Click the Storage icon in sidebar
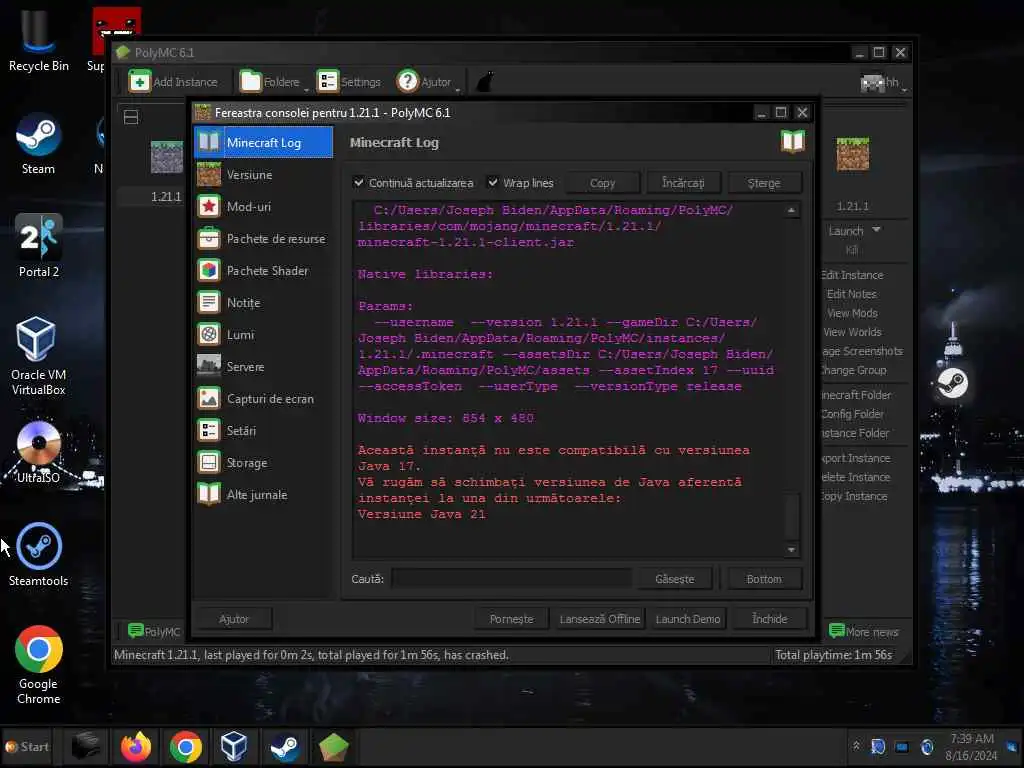The height and width of the screenshot is (768, 1024). (209, 462)
